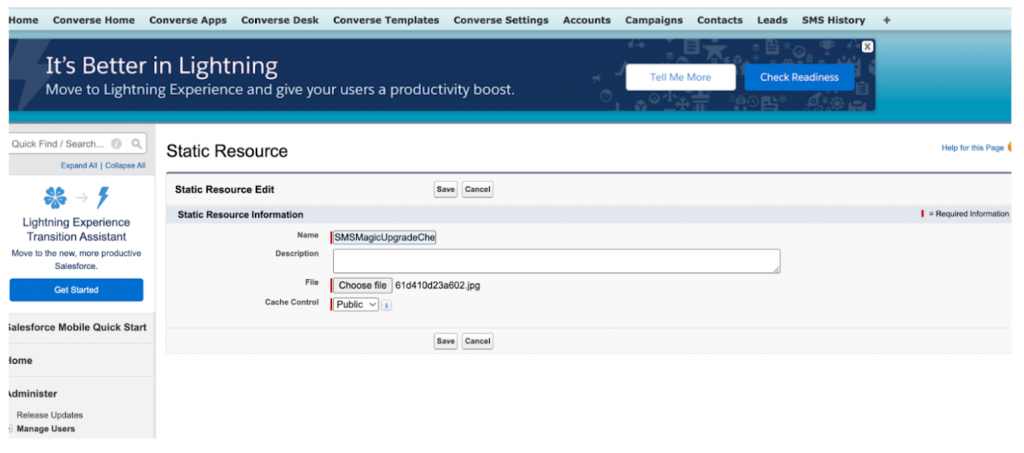Click into the Description text area
The width and height of the screenshot is (1024, 453).
click(x=556, y=261)
